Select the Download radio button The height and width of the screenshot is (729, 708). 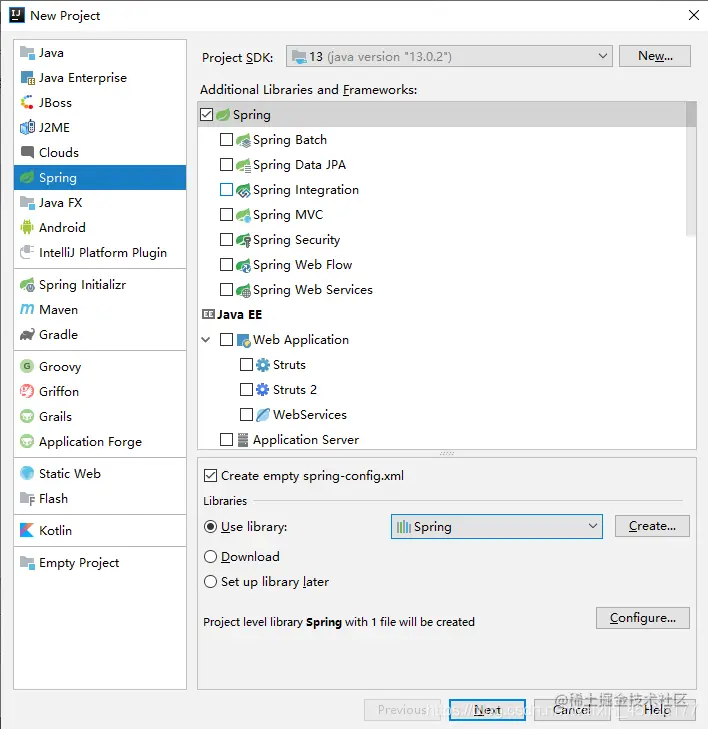coord(211,557)
